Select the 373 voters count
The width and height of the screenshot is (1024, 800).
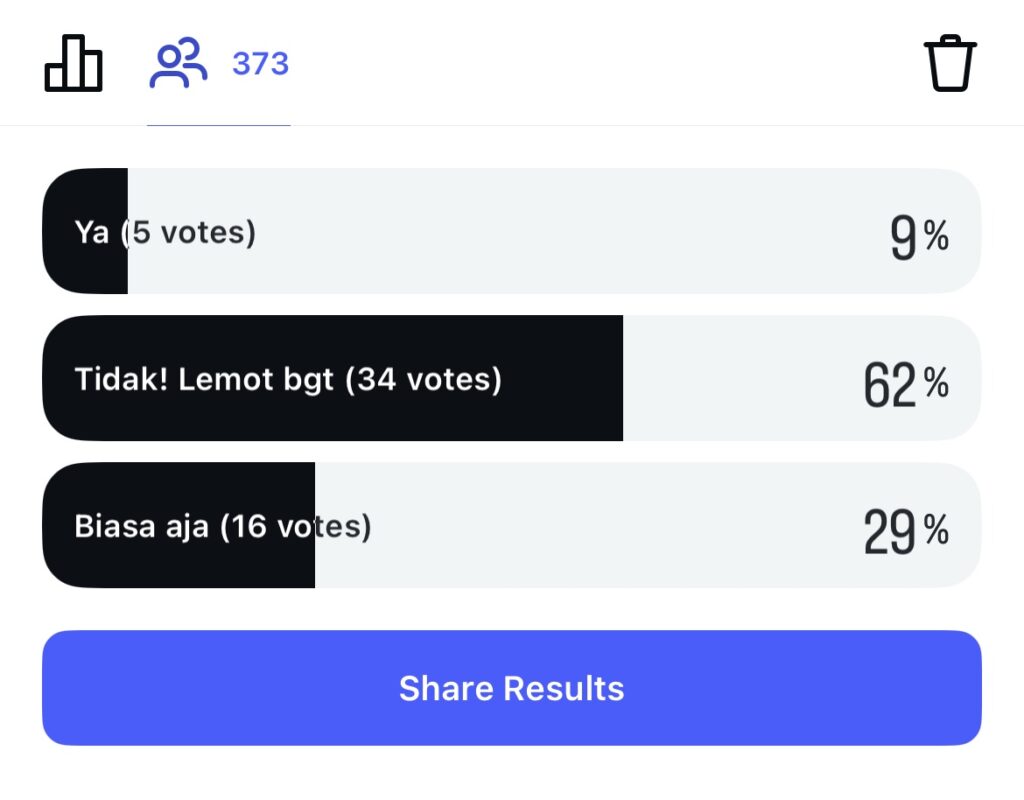coord(260,64)
